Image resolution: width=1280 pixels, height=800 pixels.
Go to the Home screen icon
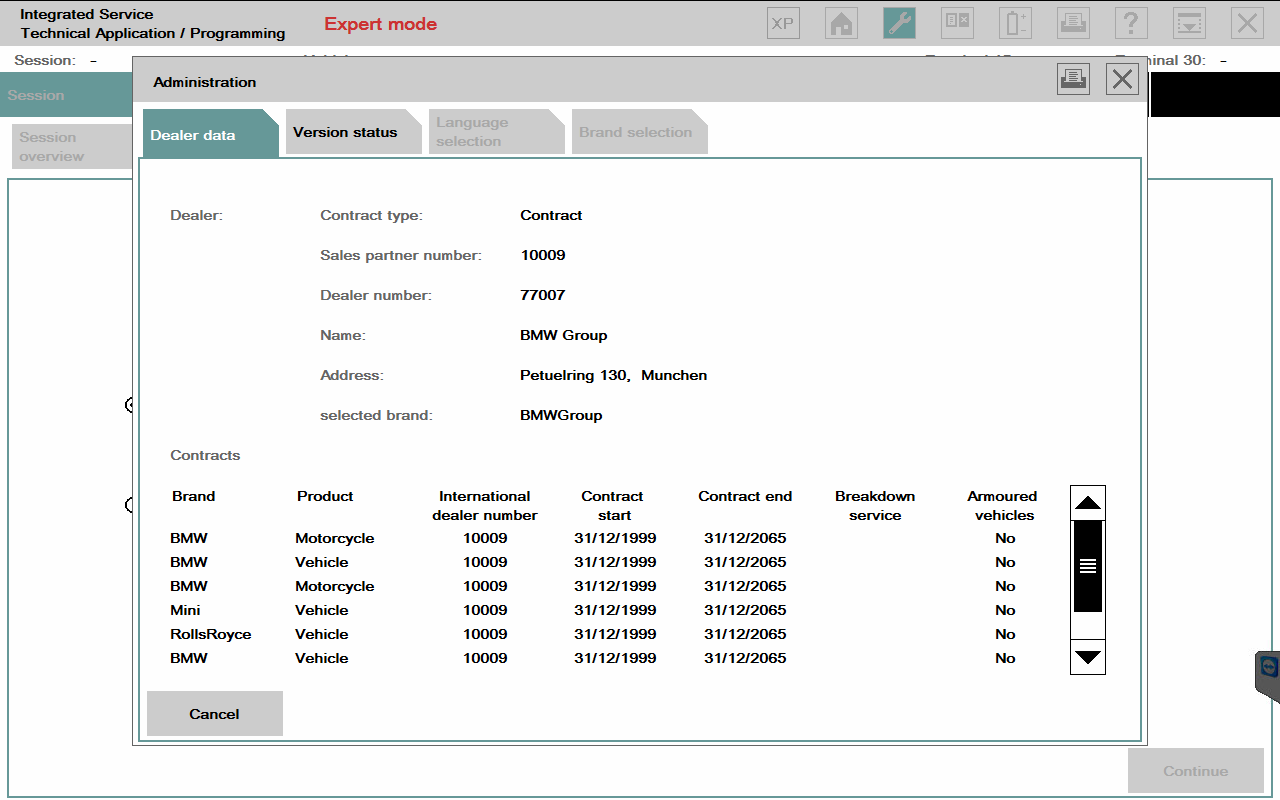842,23
